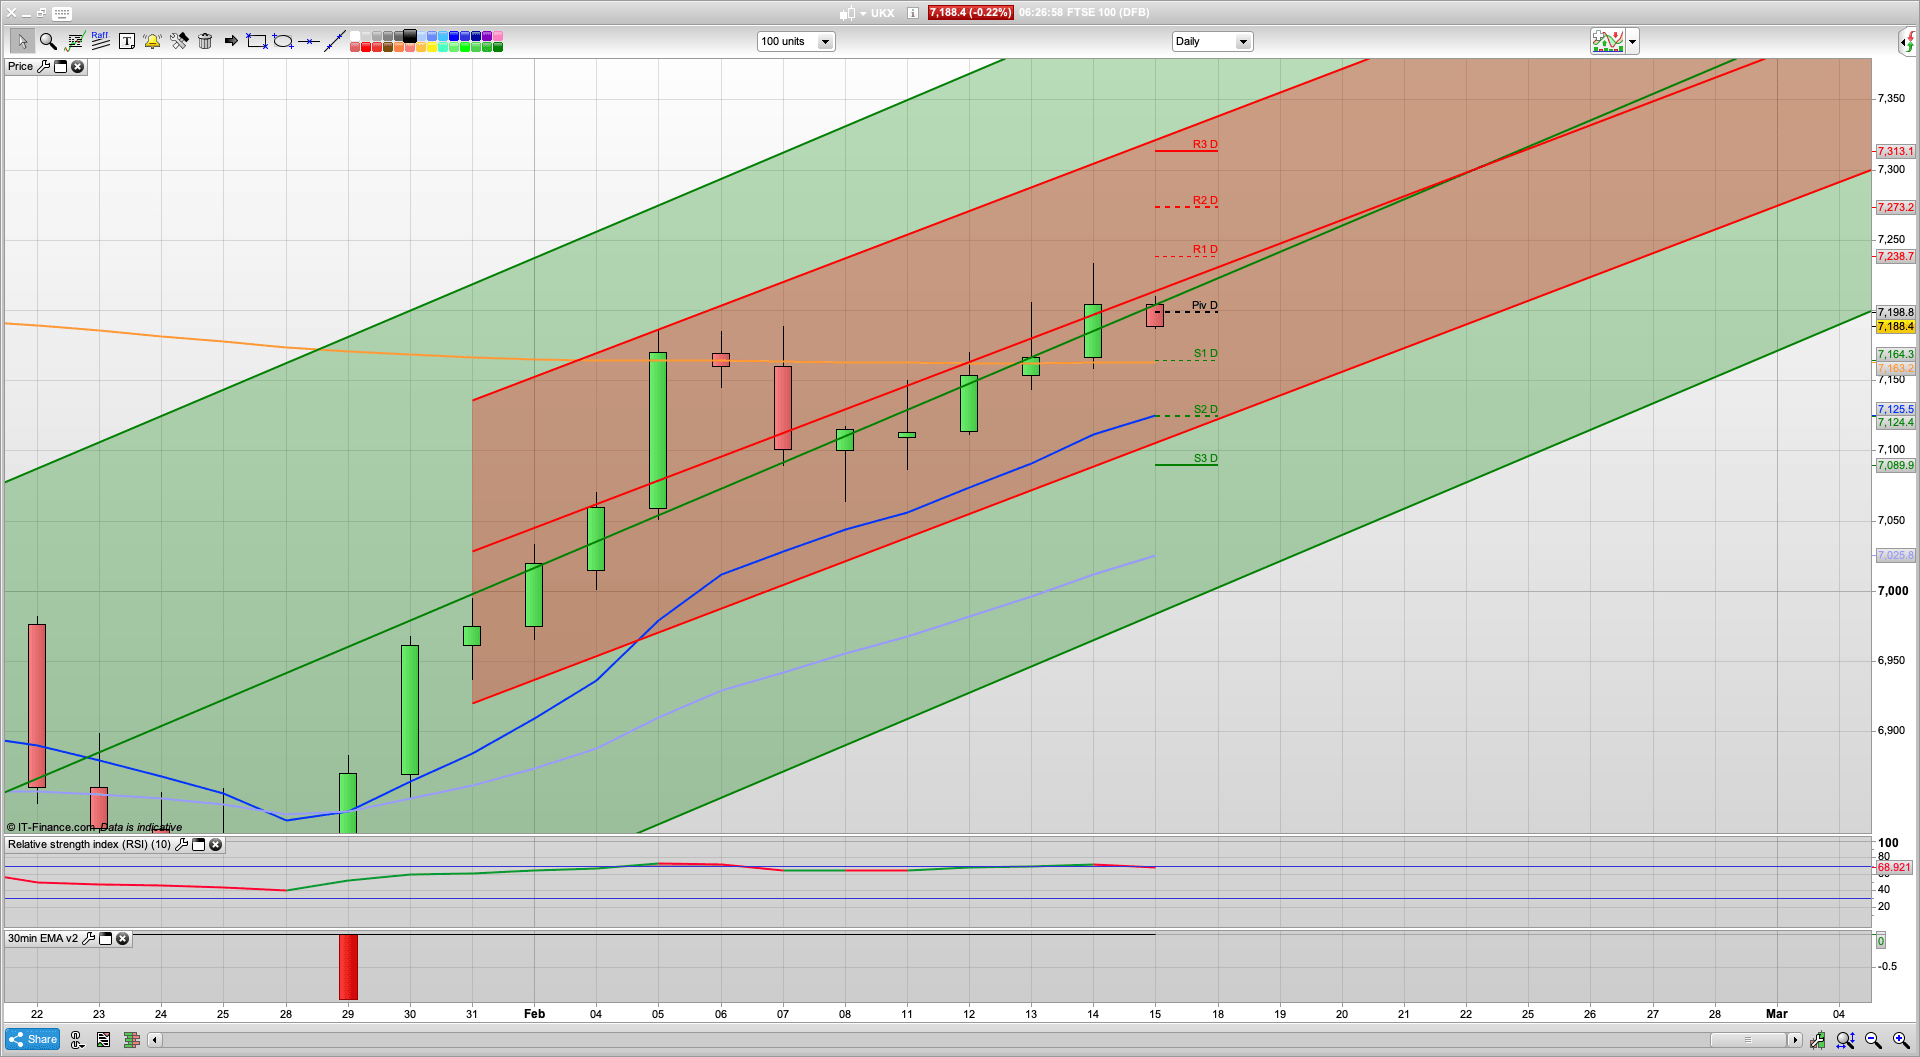
Task: Open the on-screen keyboard icon in title bar
Action: point(62,13)
